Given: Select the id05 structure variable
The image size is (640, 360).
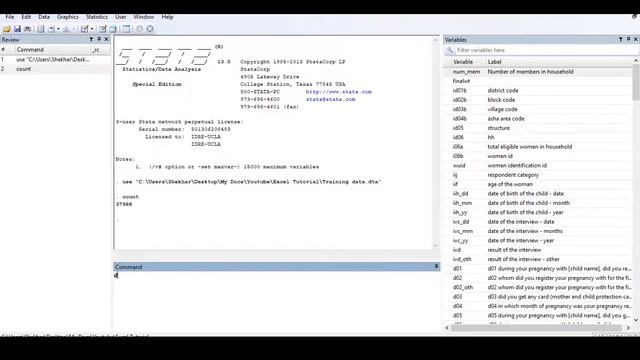Looking at the screenshot, I should (538, 128).
